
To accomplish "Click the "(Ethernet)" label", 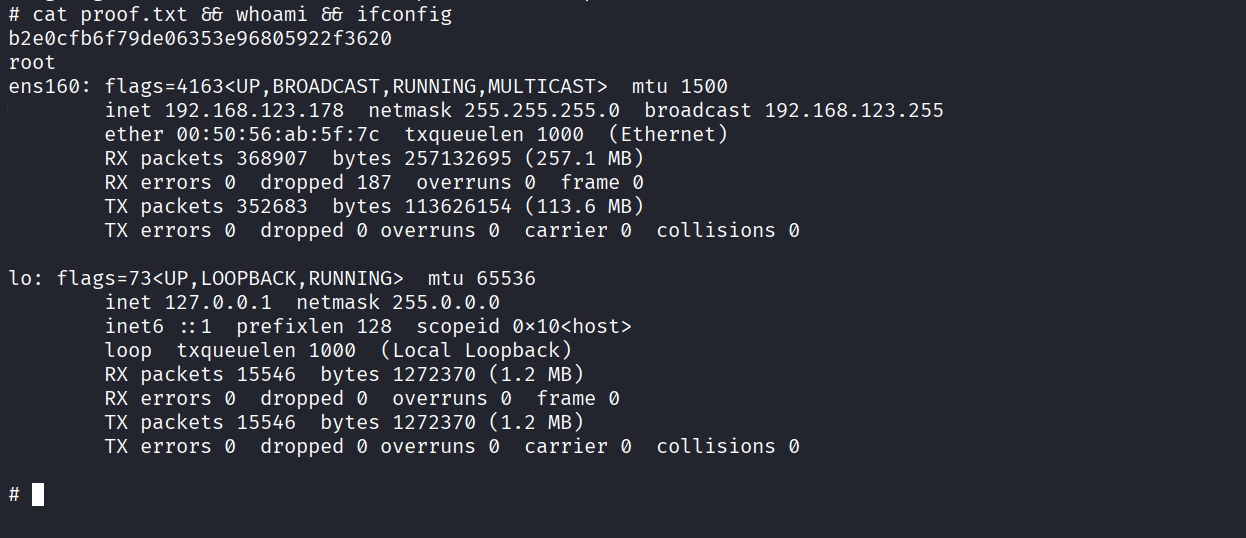I will tap(667, 134).
